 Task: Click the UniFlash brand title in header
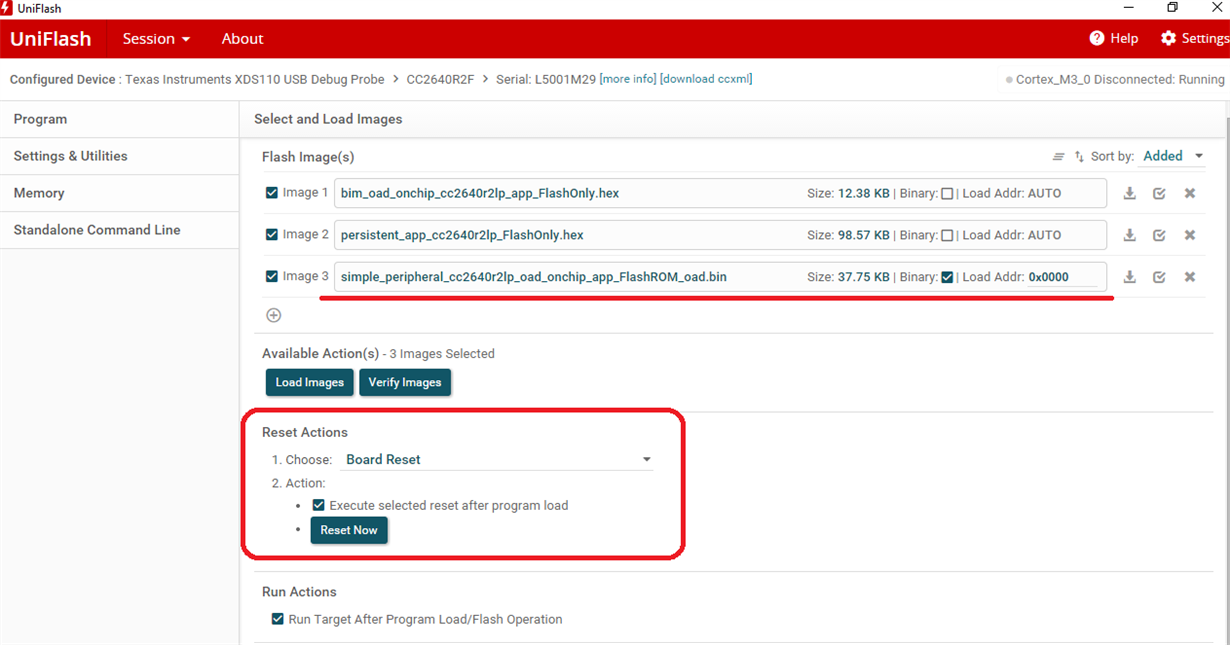pos(51,39)
